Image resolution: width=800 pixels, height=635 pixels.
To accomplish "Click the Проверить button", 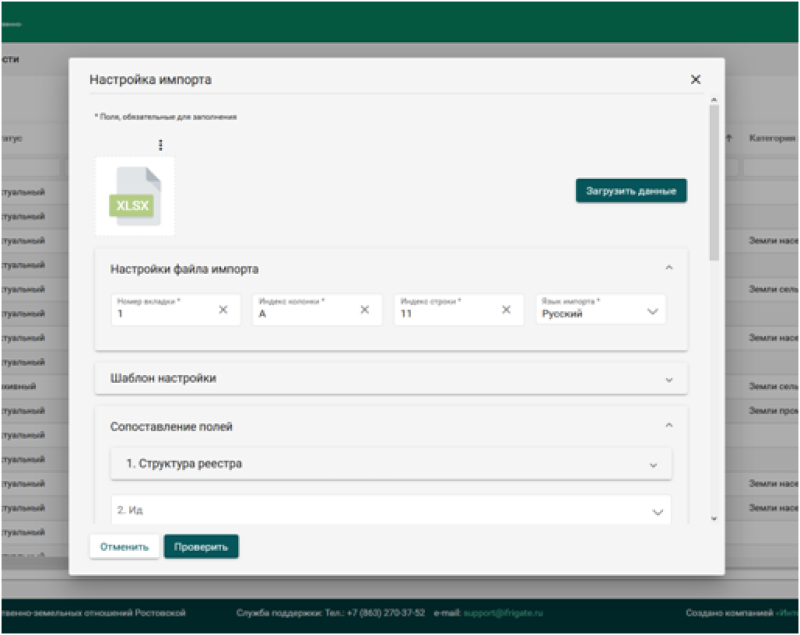I will tap(201, 547).
